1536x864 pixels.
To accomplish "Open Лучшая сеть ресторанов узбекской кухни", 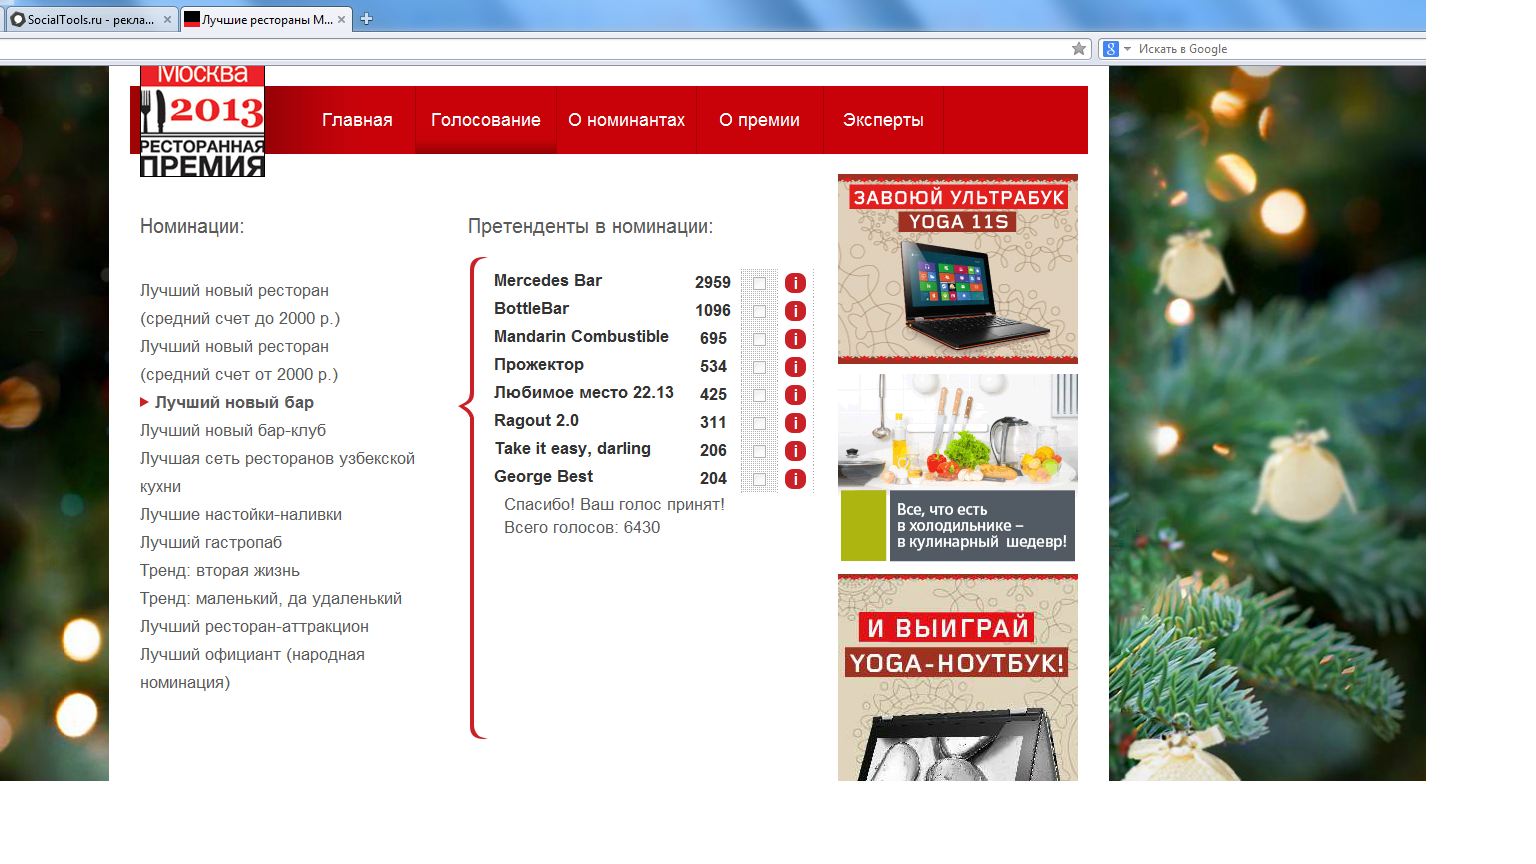I will tap(277, 472).
